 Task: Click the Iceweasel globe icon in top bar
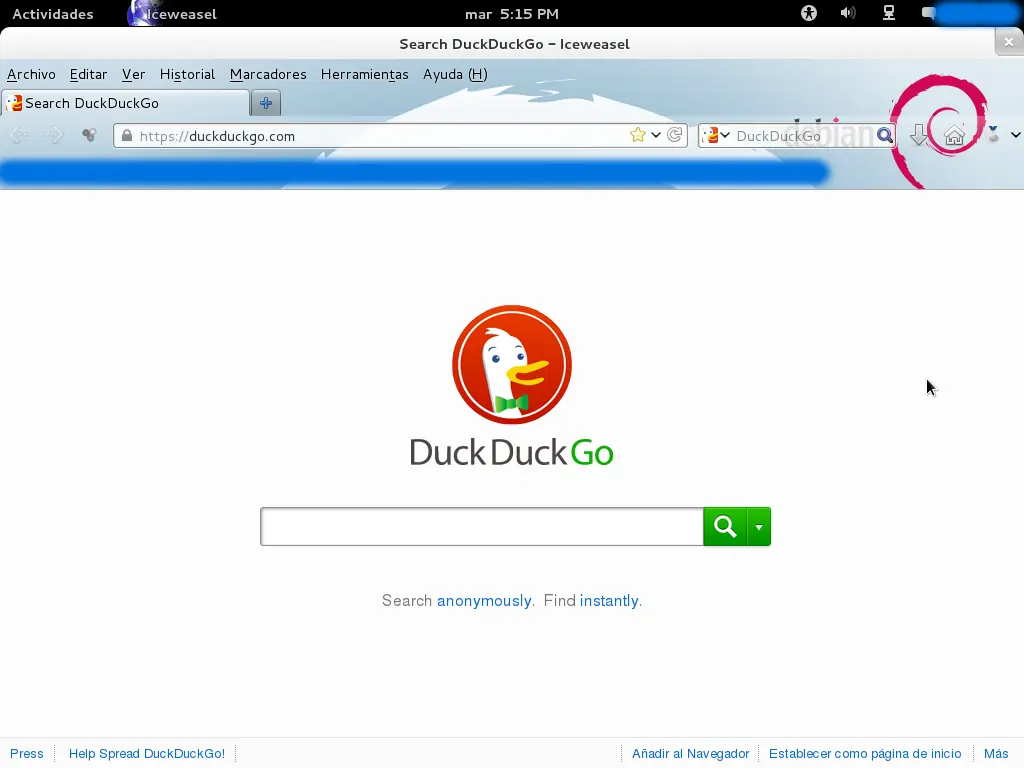140,13
